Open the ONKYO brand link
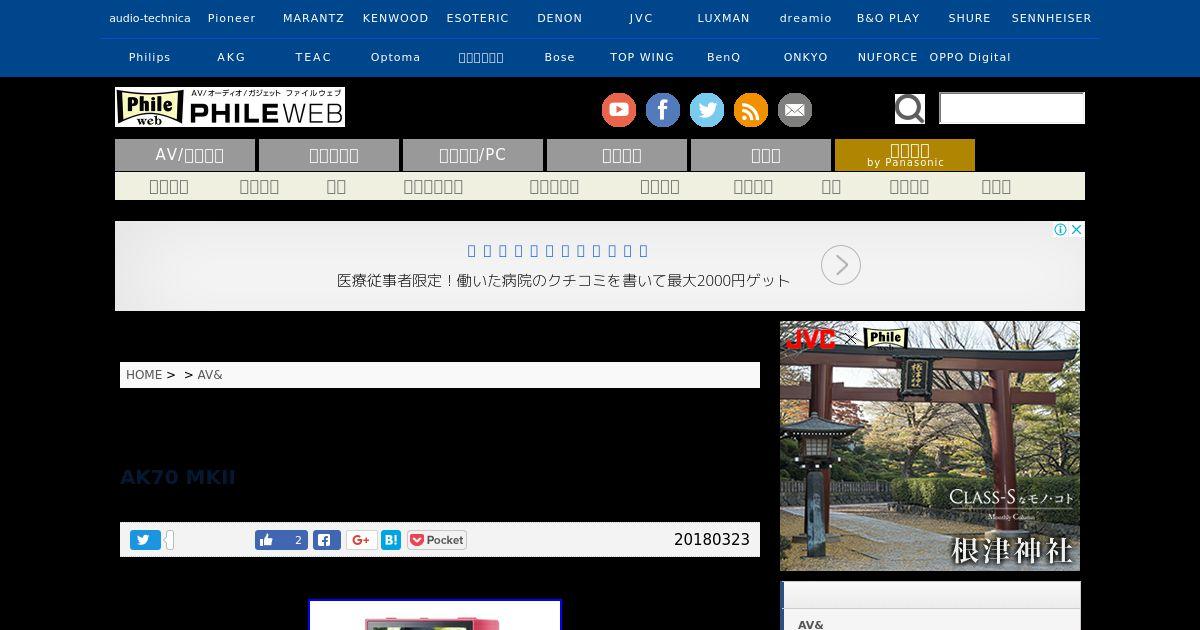1200x630 pixels. coord(806,57)
